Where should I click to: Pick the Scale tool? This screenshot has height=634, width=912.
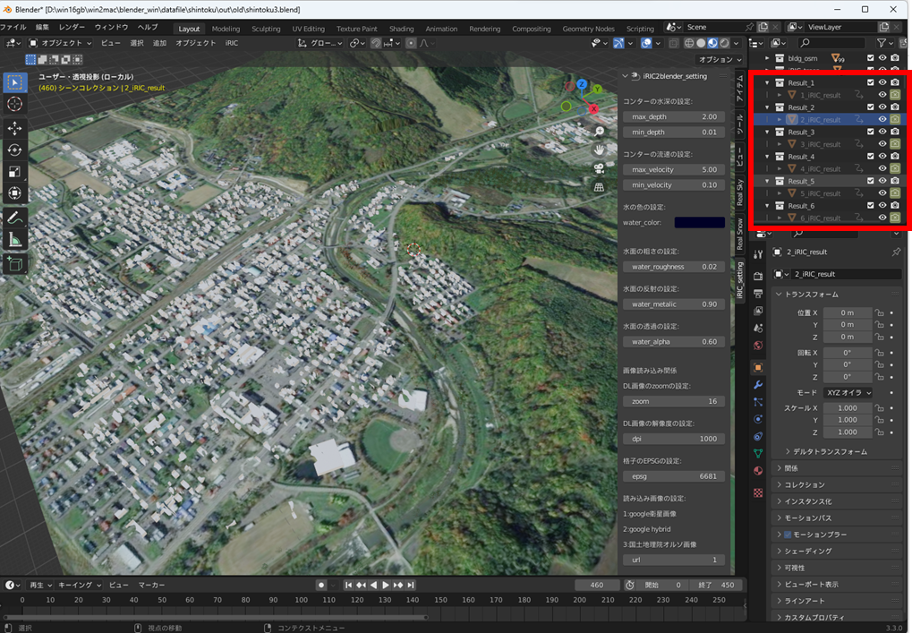click(15, 171)
